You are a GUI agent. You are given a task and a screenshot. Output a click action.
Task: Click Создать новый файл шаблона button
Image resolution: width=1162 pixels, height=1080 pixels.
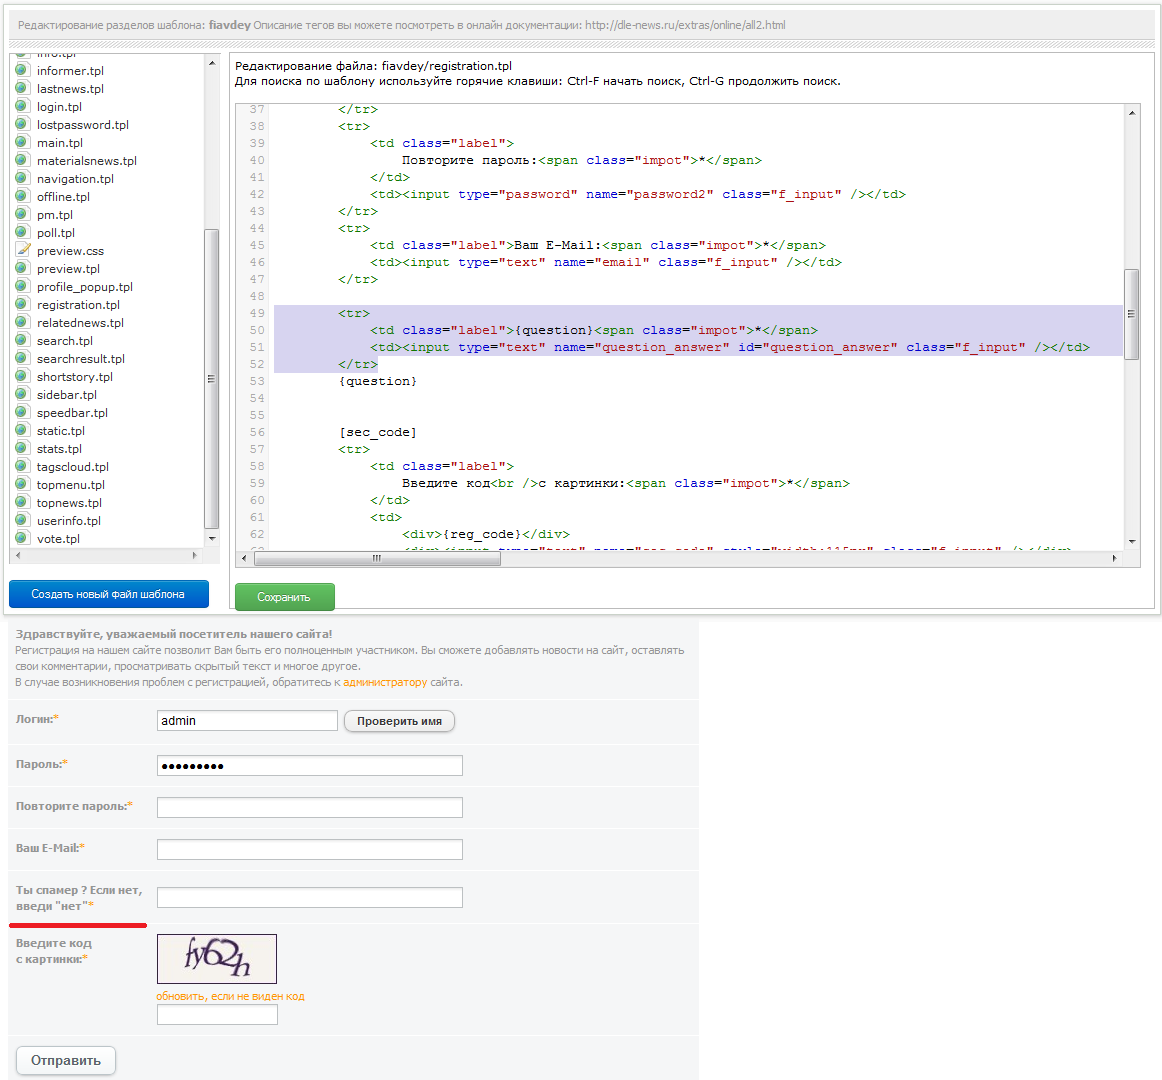point(108,594)
